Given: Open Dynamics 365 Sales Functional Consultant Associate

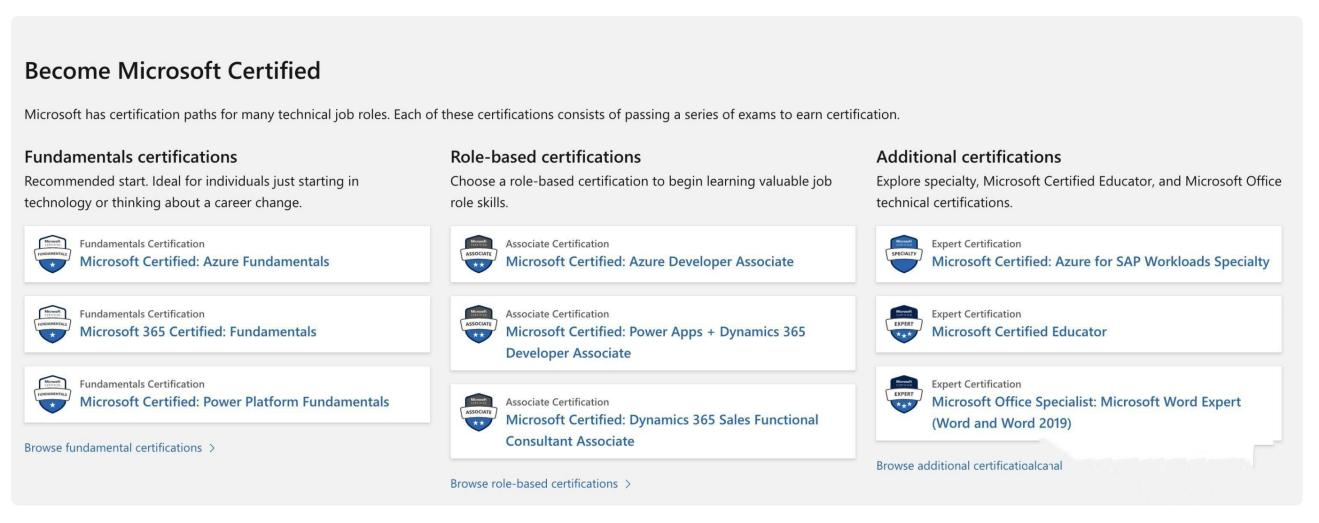Looking at the screenshot, I should pyautogui.click(x=662, y=430).
